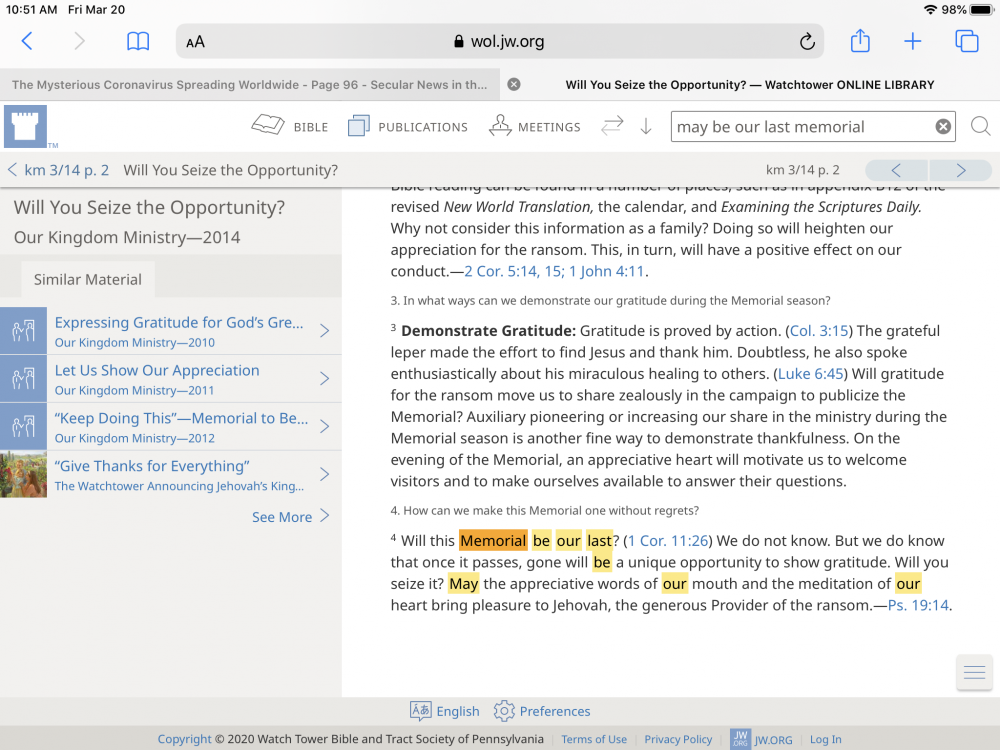The image size is (1000, 750).
Task: Go to next article arrow
Action: 960,170
